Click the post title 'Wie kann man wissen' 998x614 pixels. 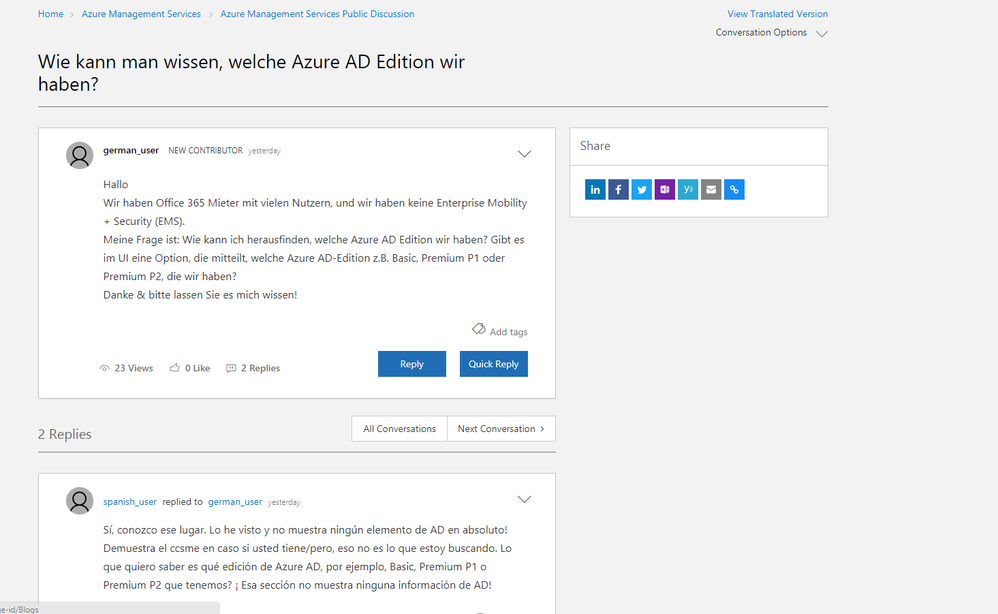(x=251, y=73)
